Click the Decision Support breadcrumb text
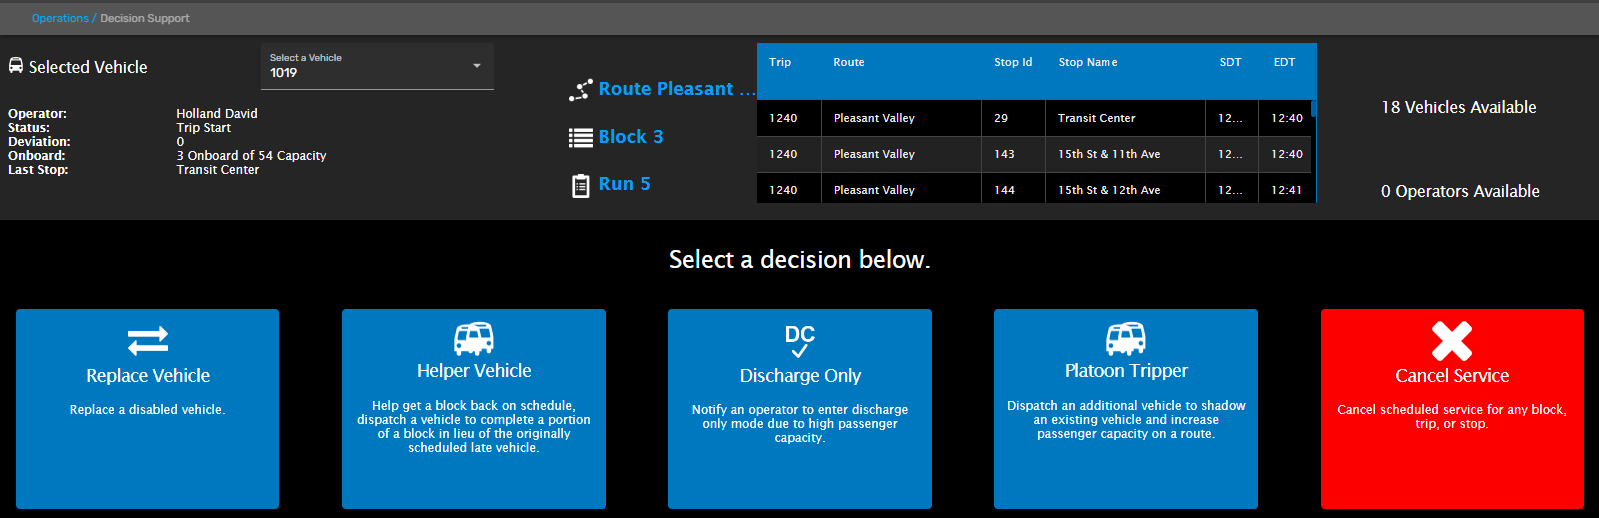The height and width of the screenshot is (518, 1599). (145, 18)
